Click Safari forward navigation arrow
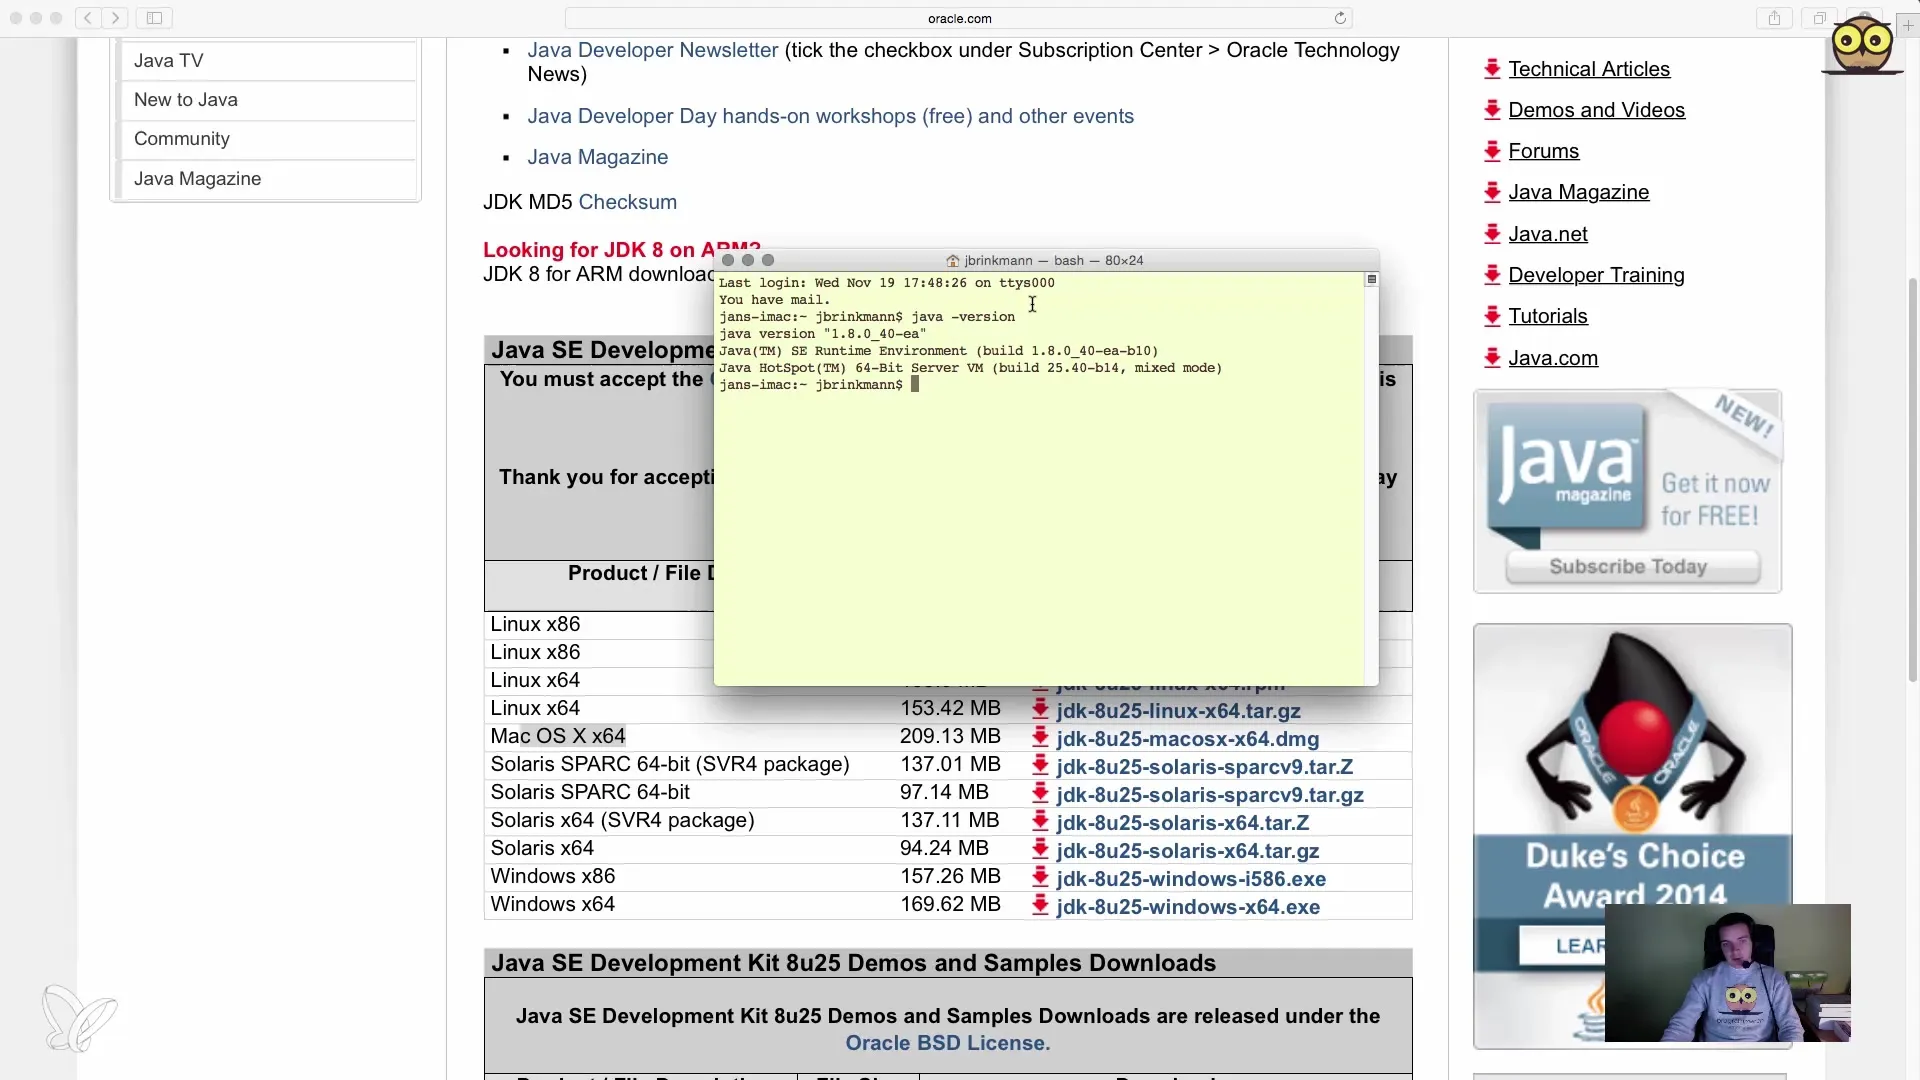1920x1080 pixels. pos(115,18)
